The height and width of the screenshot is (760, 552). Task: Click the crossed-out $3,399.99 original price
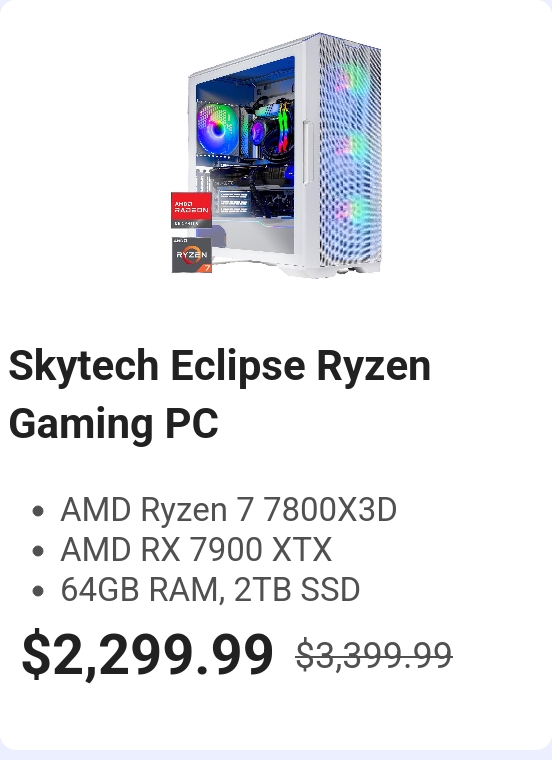point(374,655)
